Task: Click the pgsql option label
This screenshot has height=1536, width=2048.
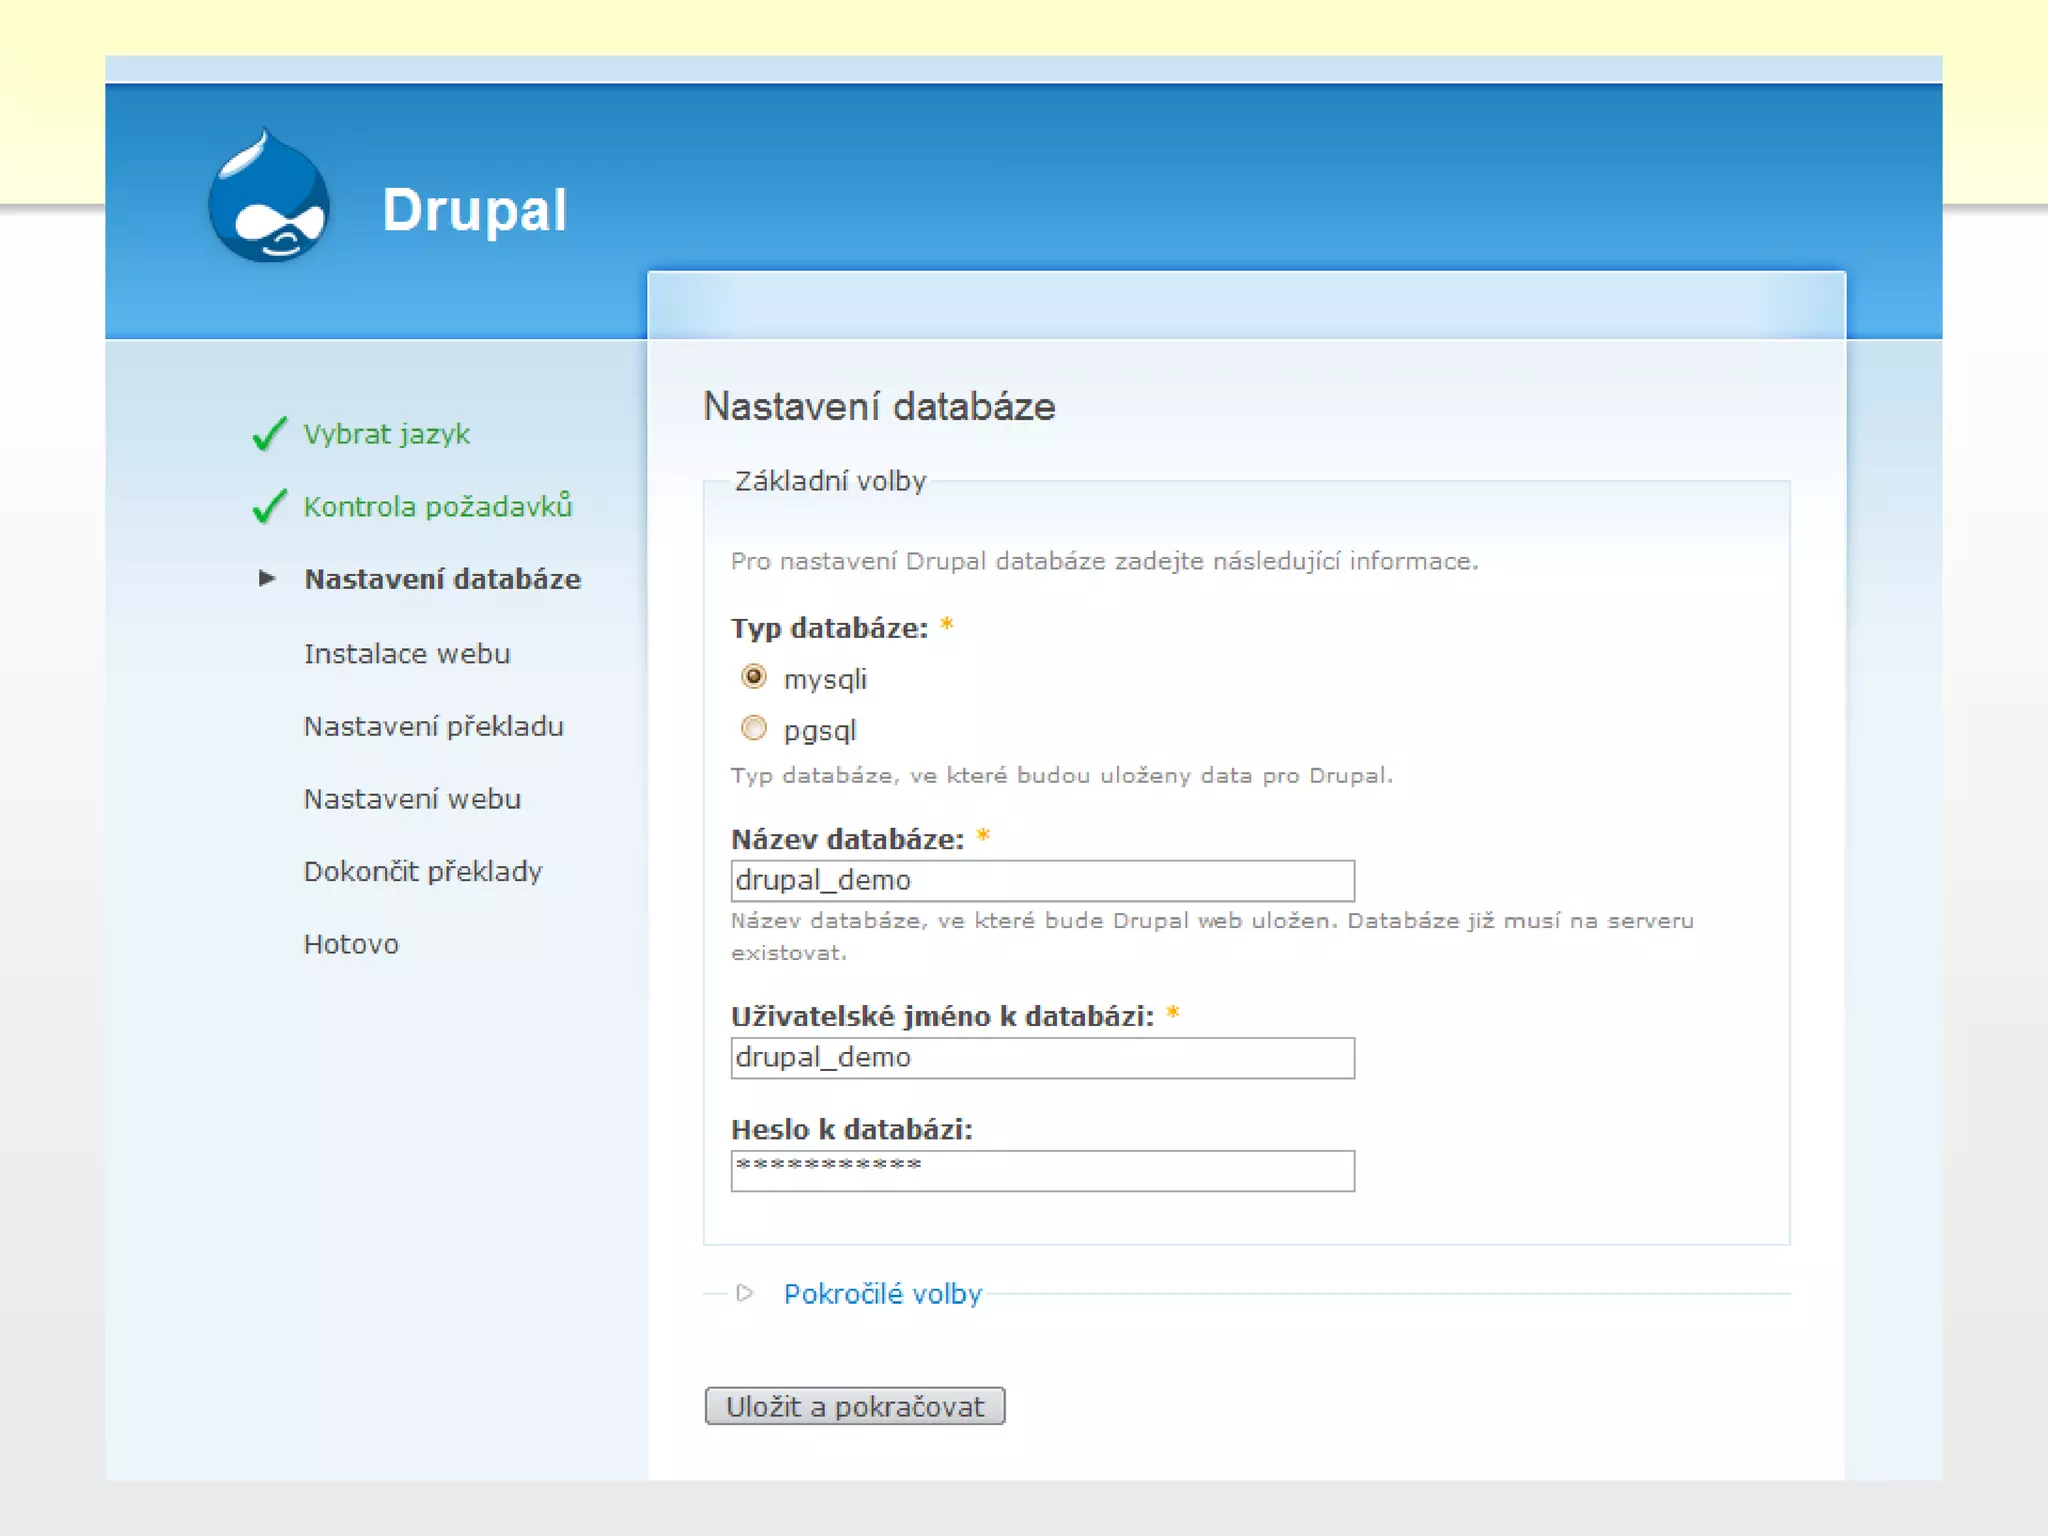Action: point(820,730)
